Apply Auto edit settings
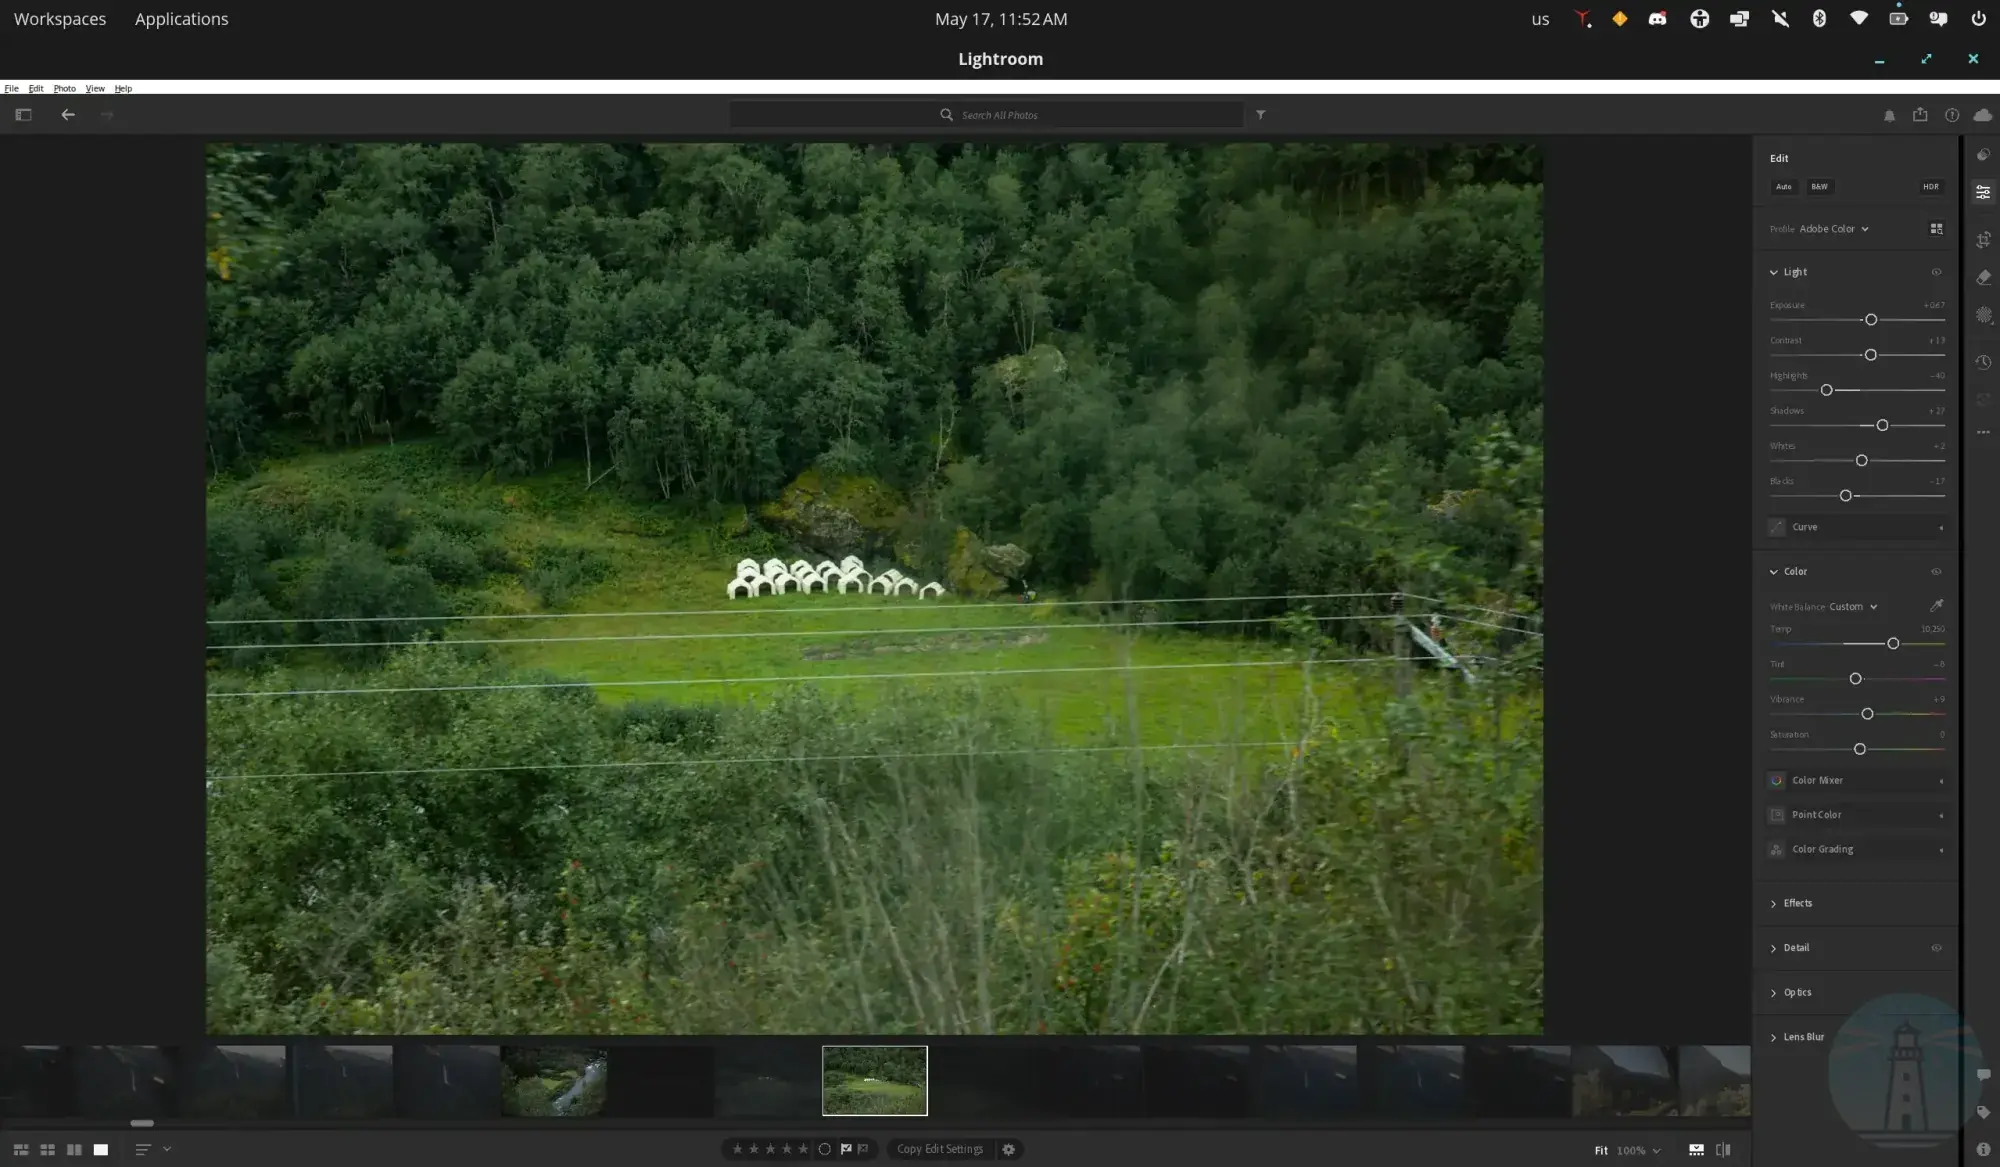 coord(1783,187)
